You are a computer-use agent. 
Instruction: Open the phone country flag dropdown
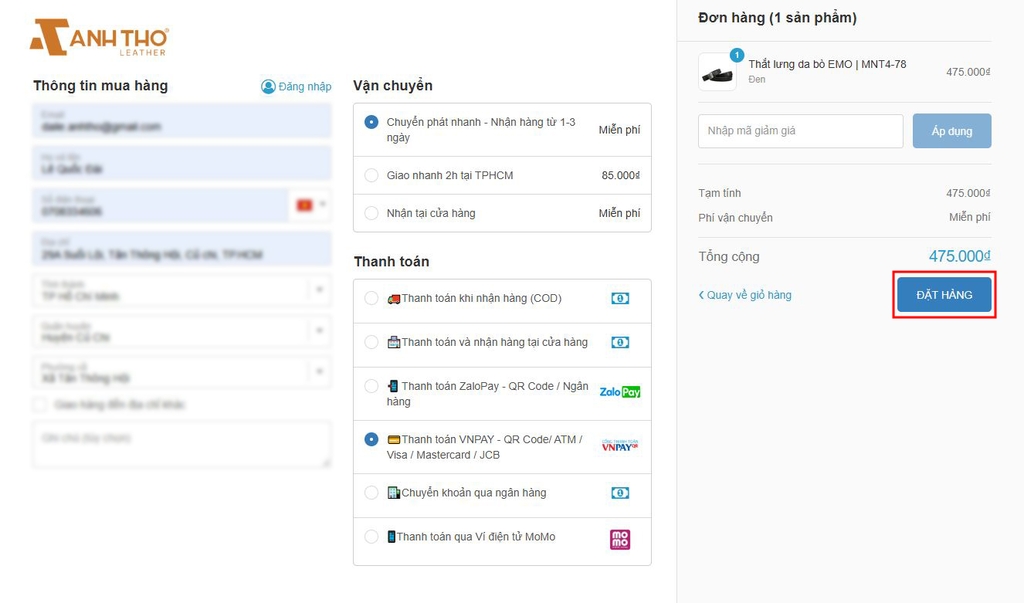pyautogui.click(x=310, y=205)
